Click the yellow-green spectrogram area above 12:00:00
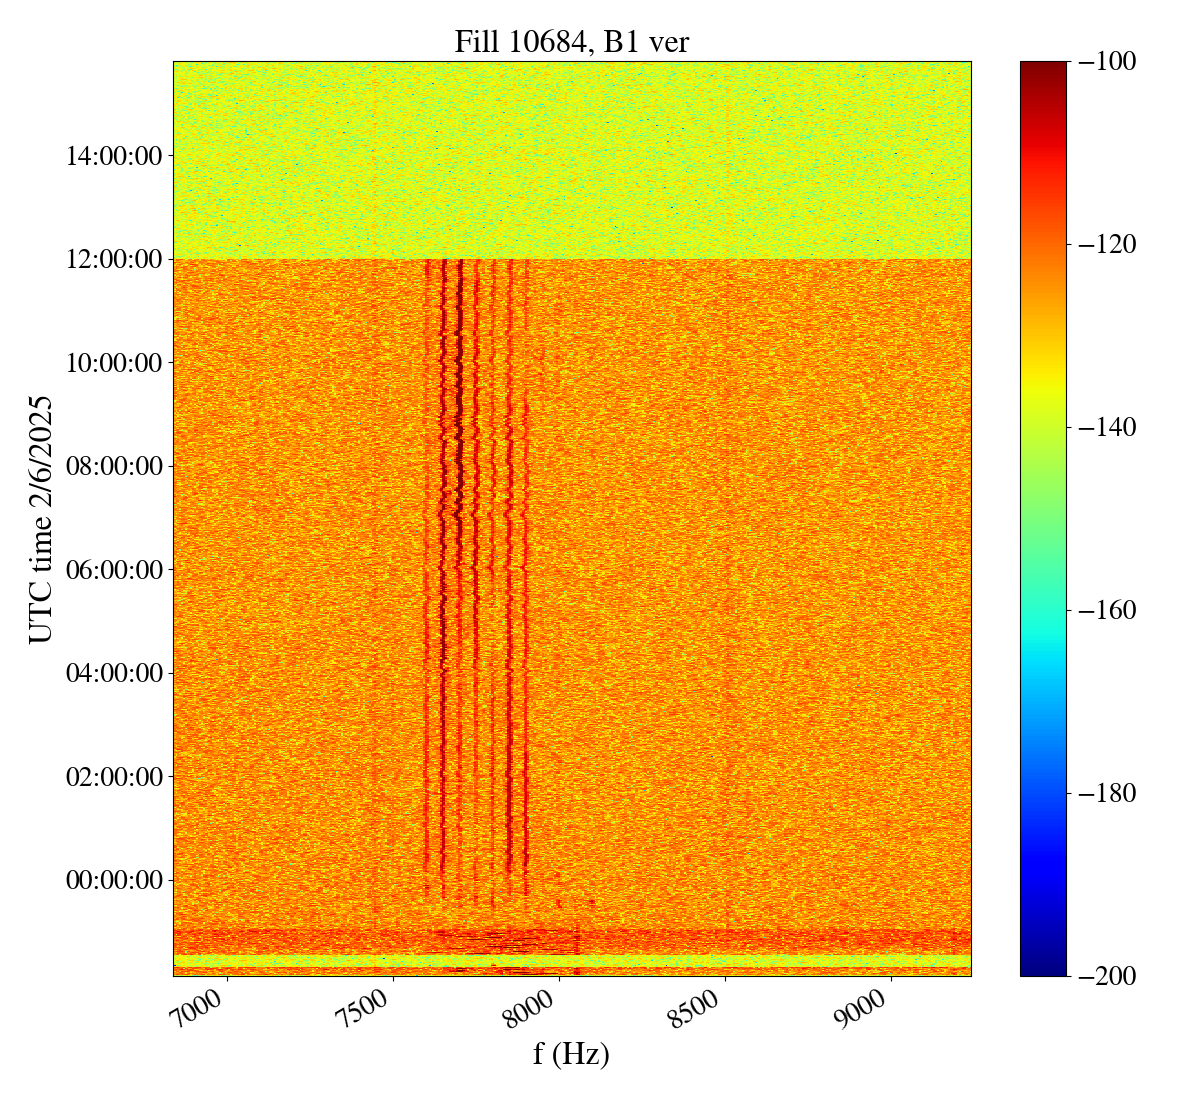 [571, 160]
